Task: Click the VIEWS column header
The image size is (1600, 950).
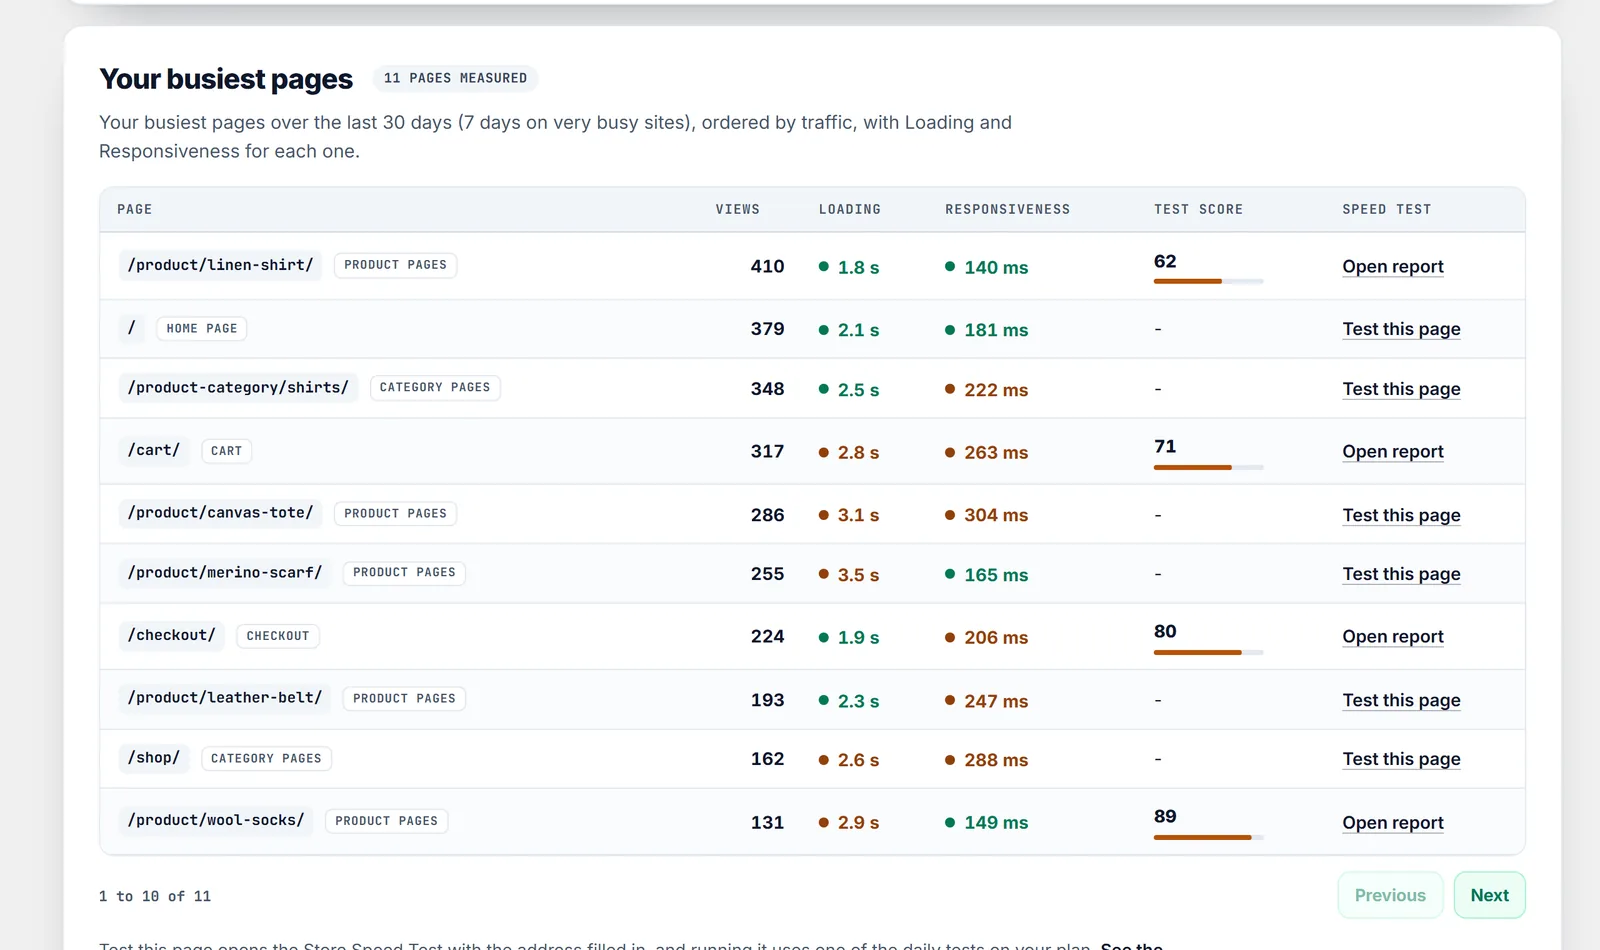Action: coord(737,209)
